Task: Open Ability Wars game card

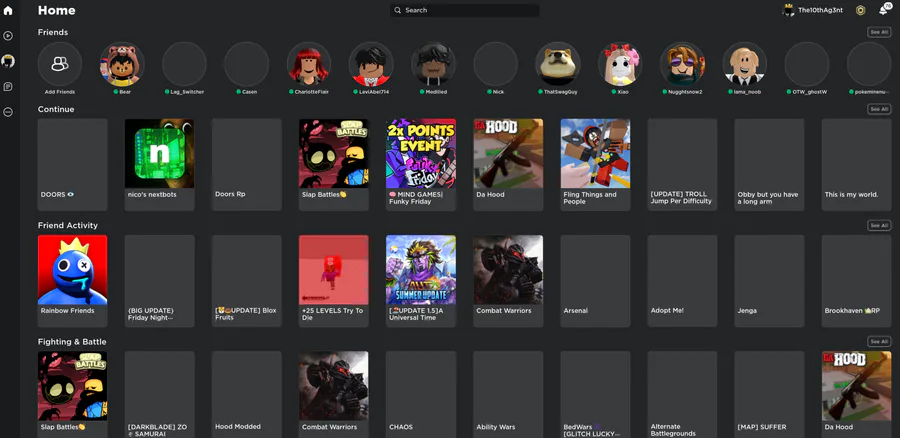Action: pos(508,395)
